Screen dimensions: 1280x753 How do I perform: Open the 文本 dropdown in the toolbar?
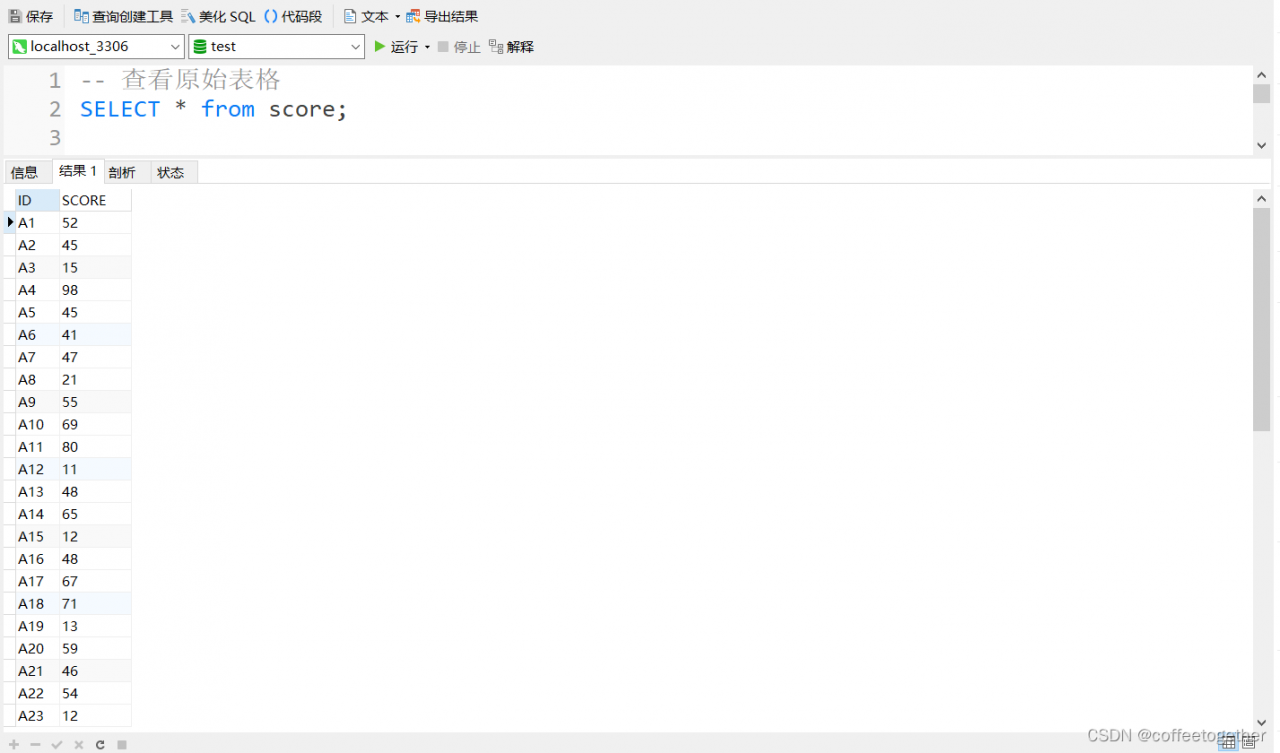371,16
